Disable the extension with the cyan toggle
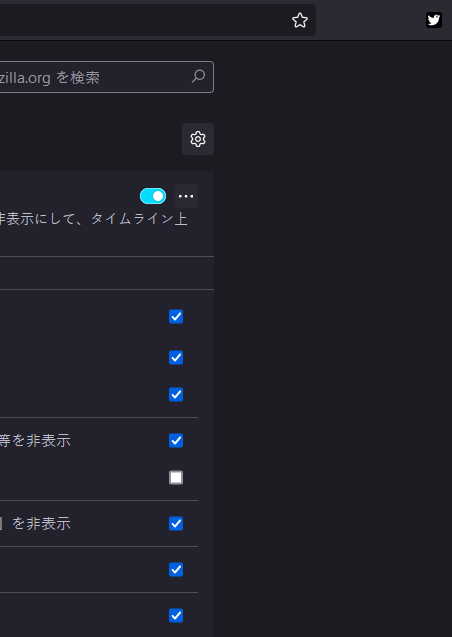 [x=153, y=196]
